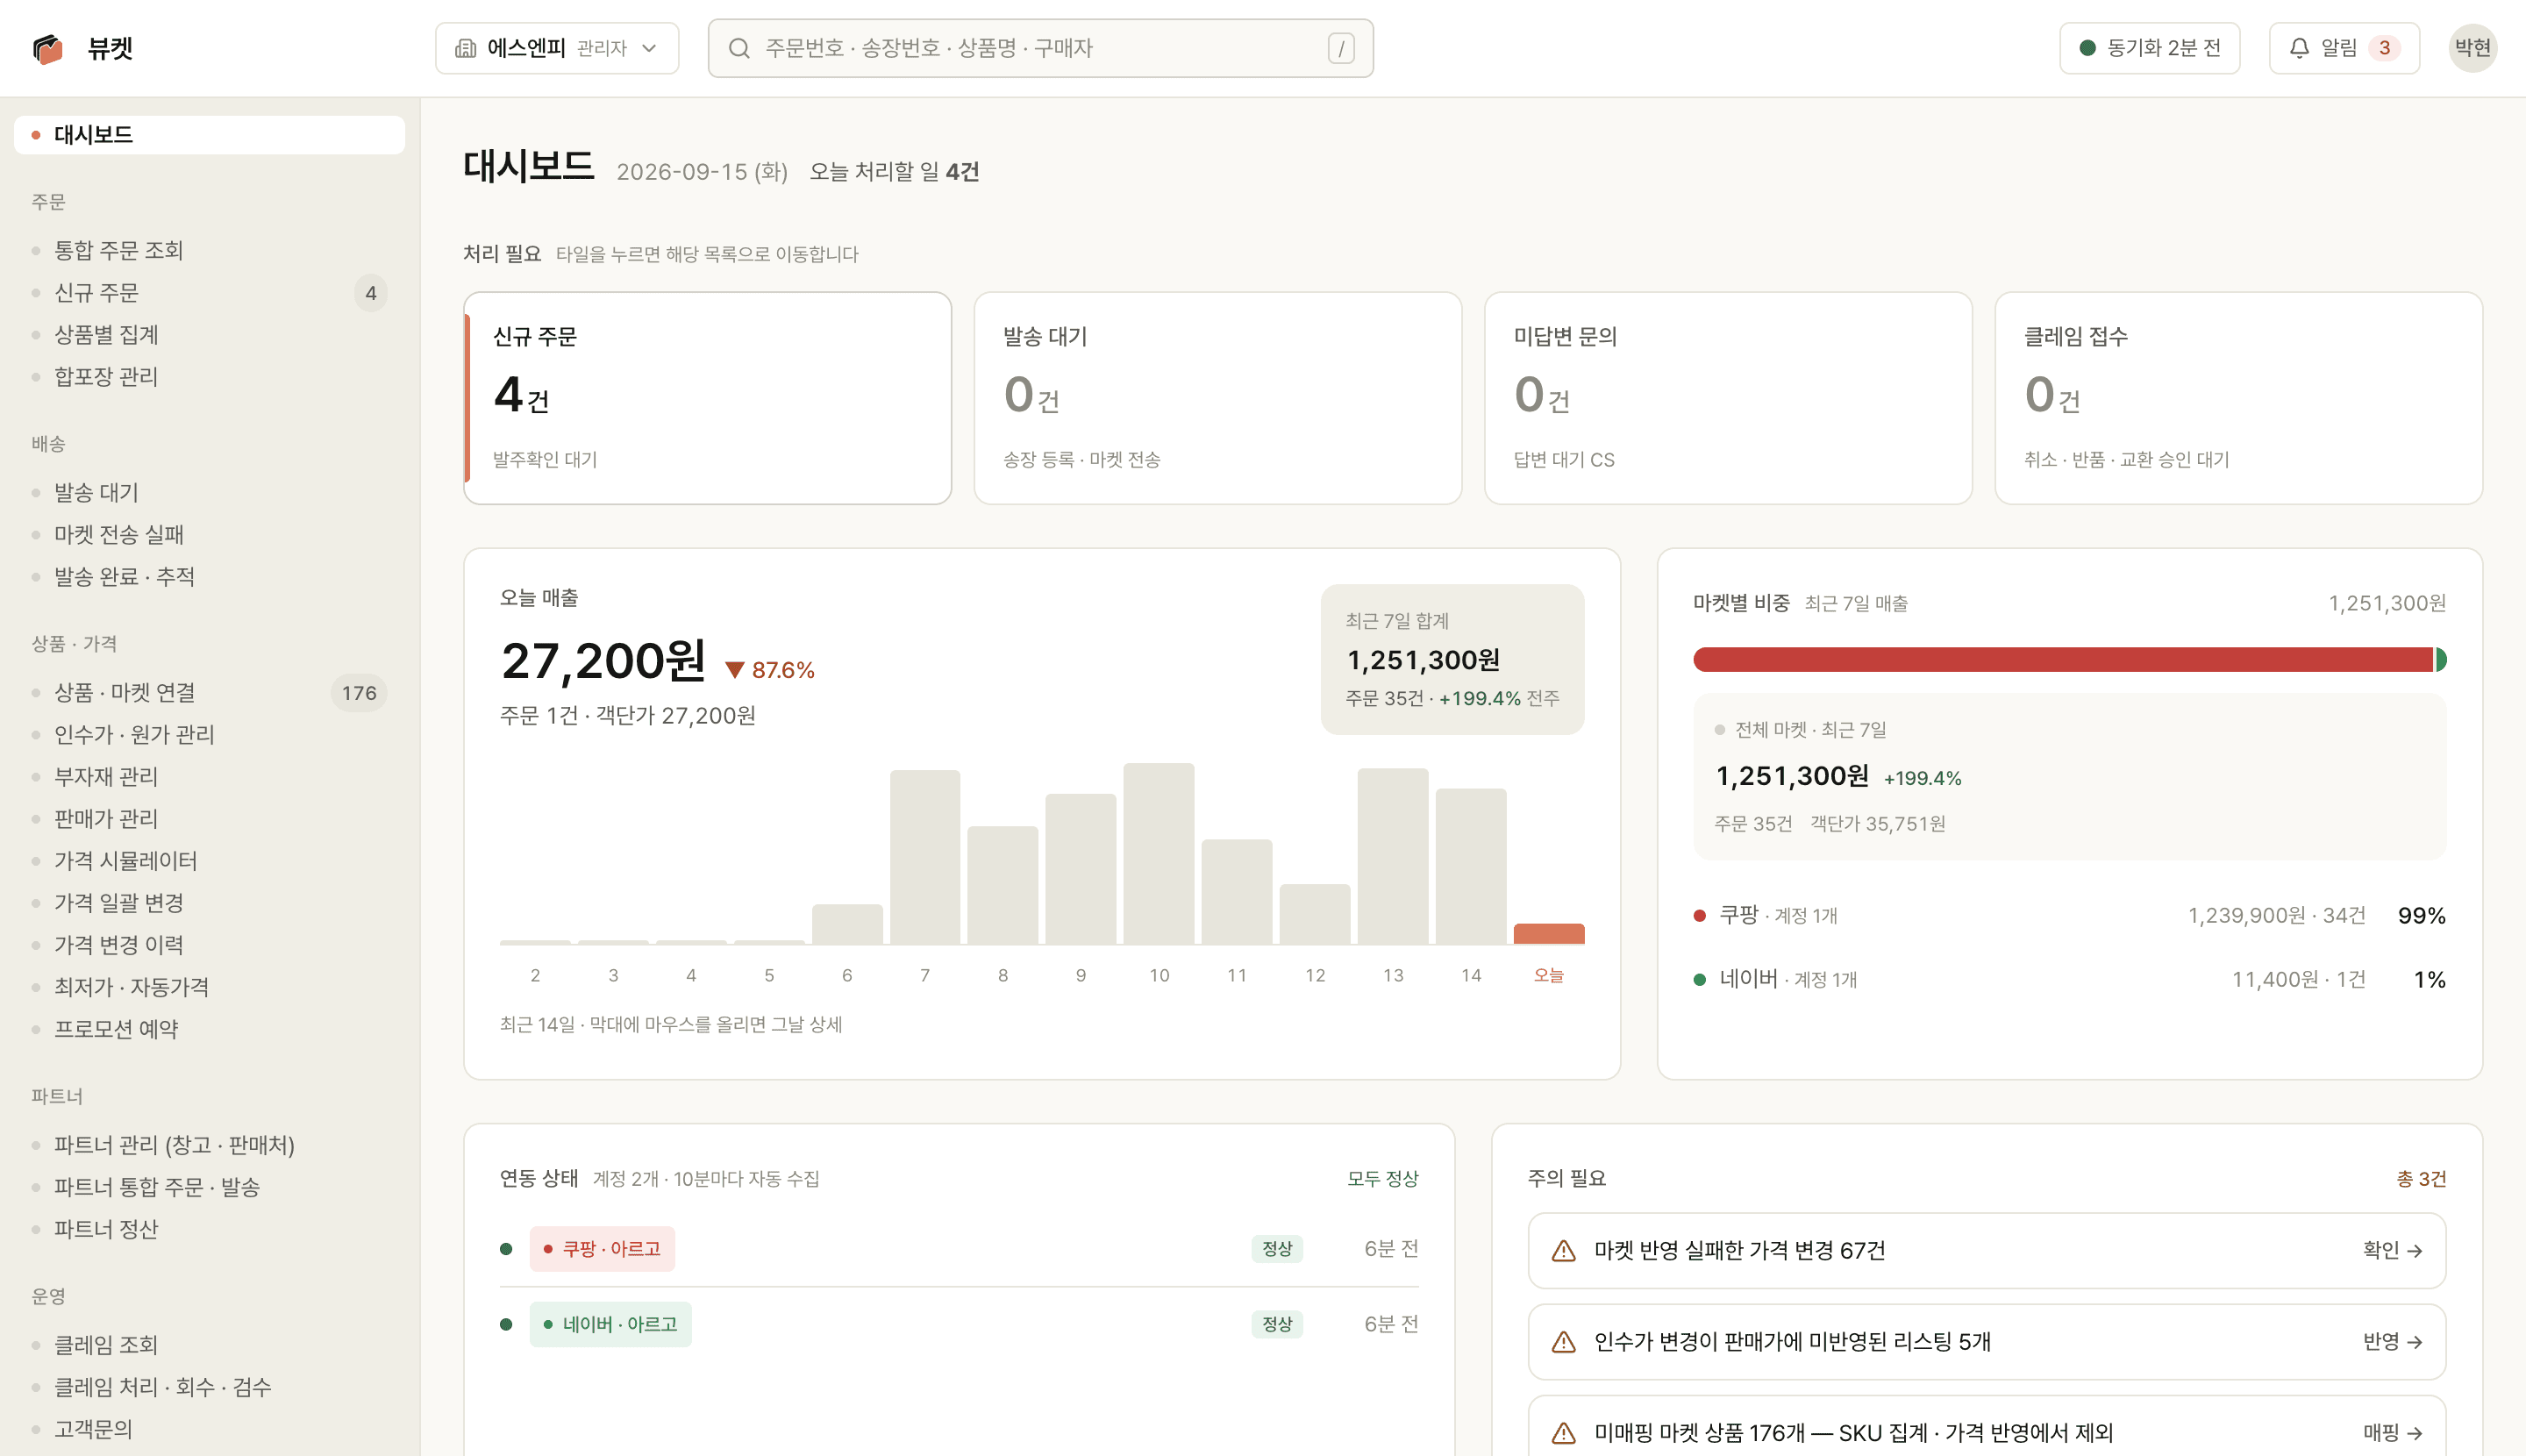
Task: Click 매핑 for 미매핑 마켓 상품
Action: (x=2392, y=1432)
